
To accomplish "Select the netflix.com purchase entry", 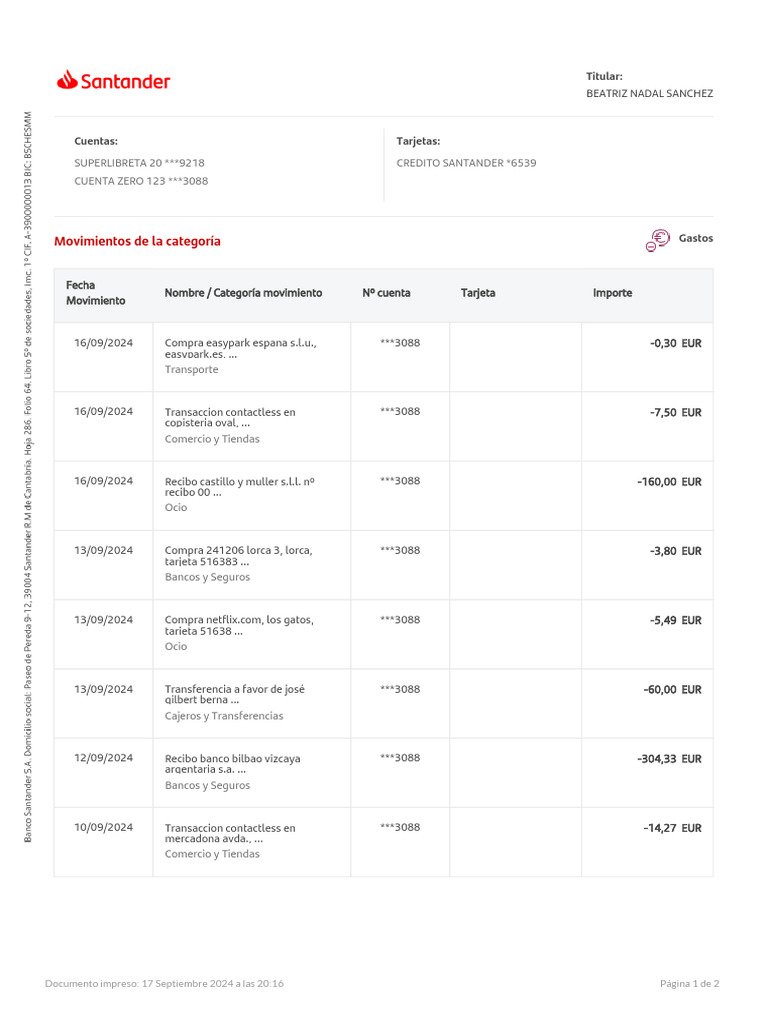I will coord(239,625).
